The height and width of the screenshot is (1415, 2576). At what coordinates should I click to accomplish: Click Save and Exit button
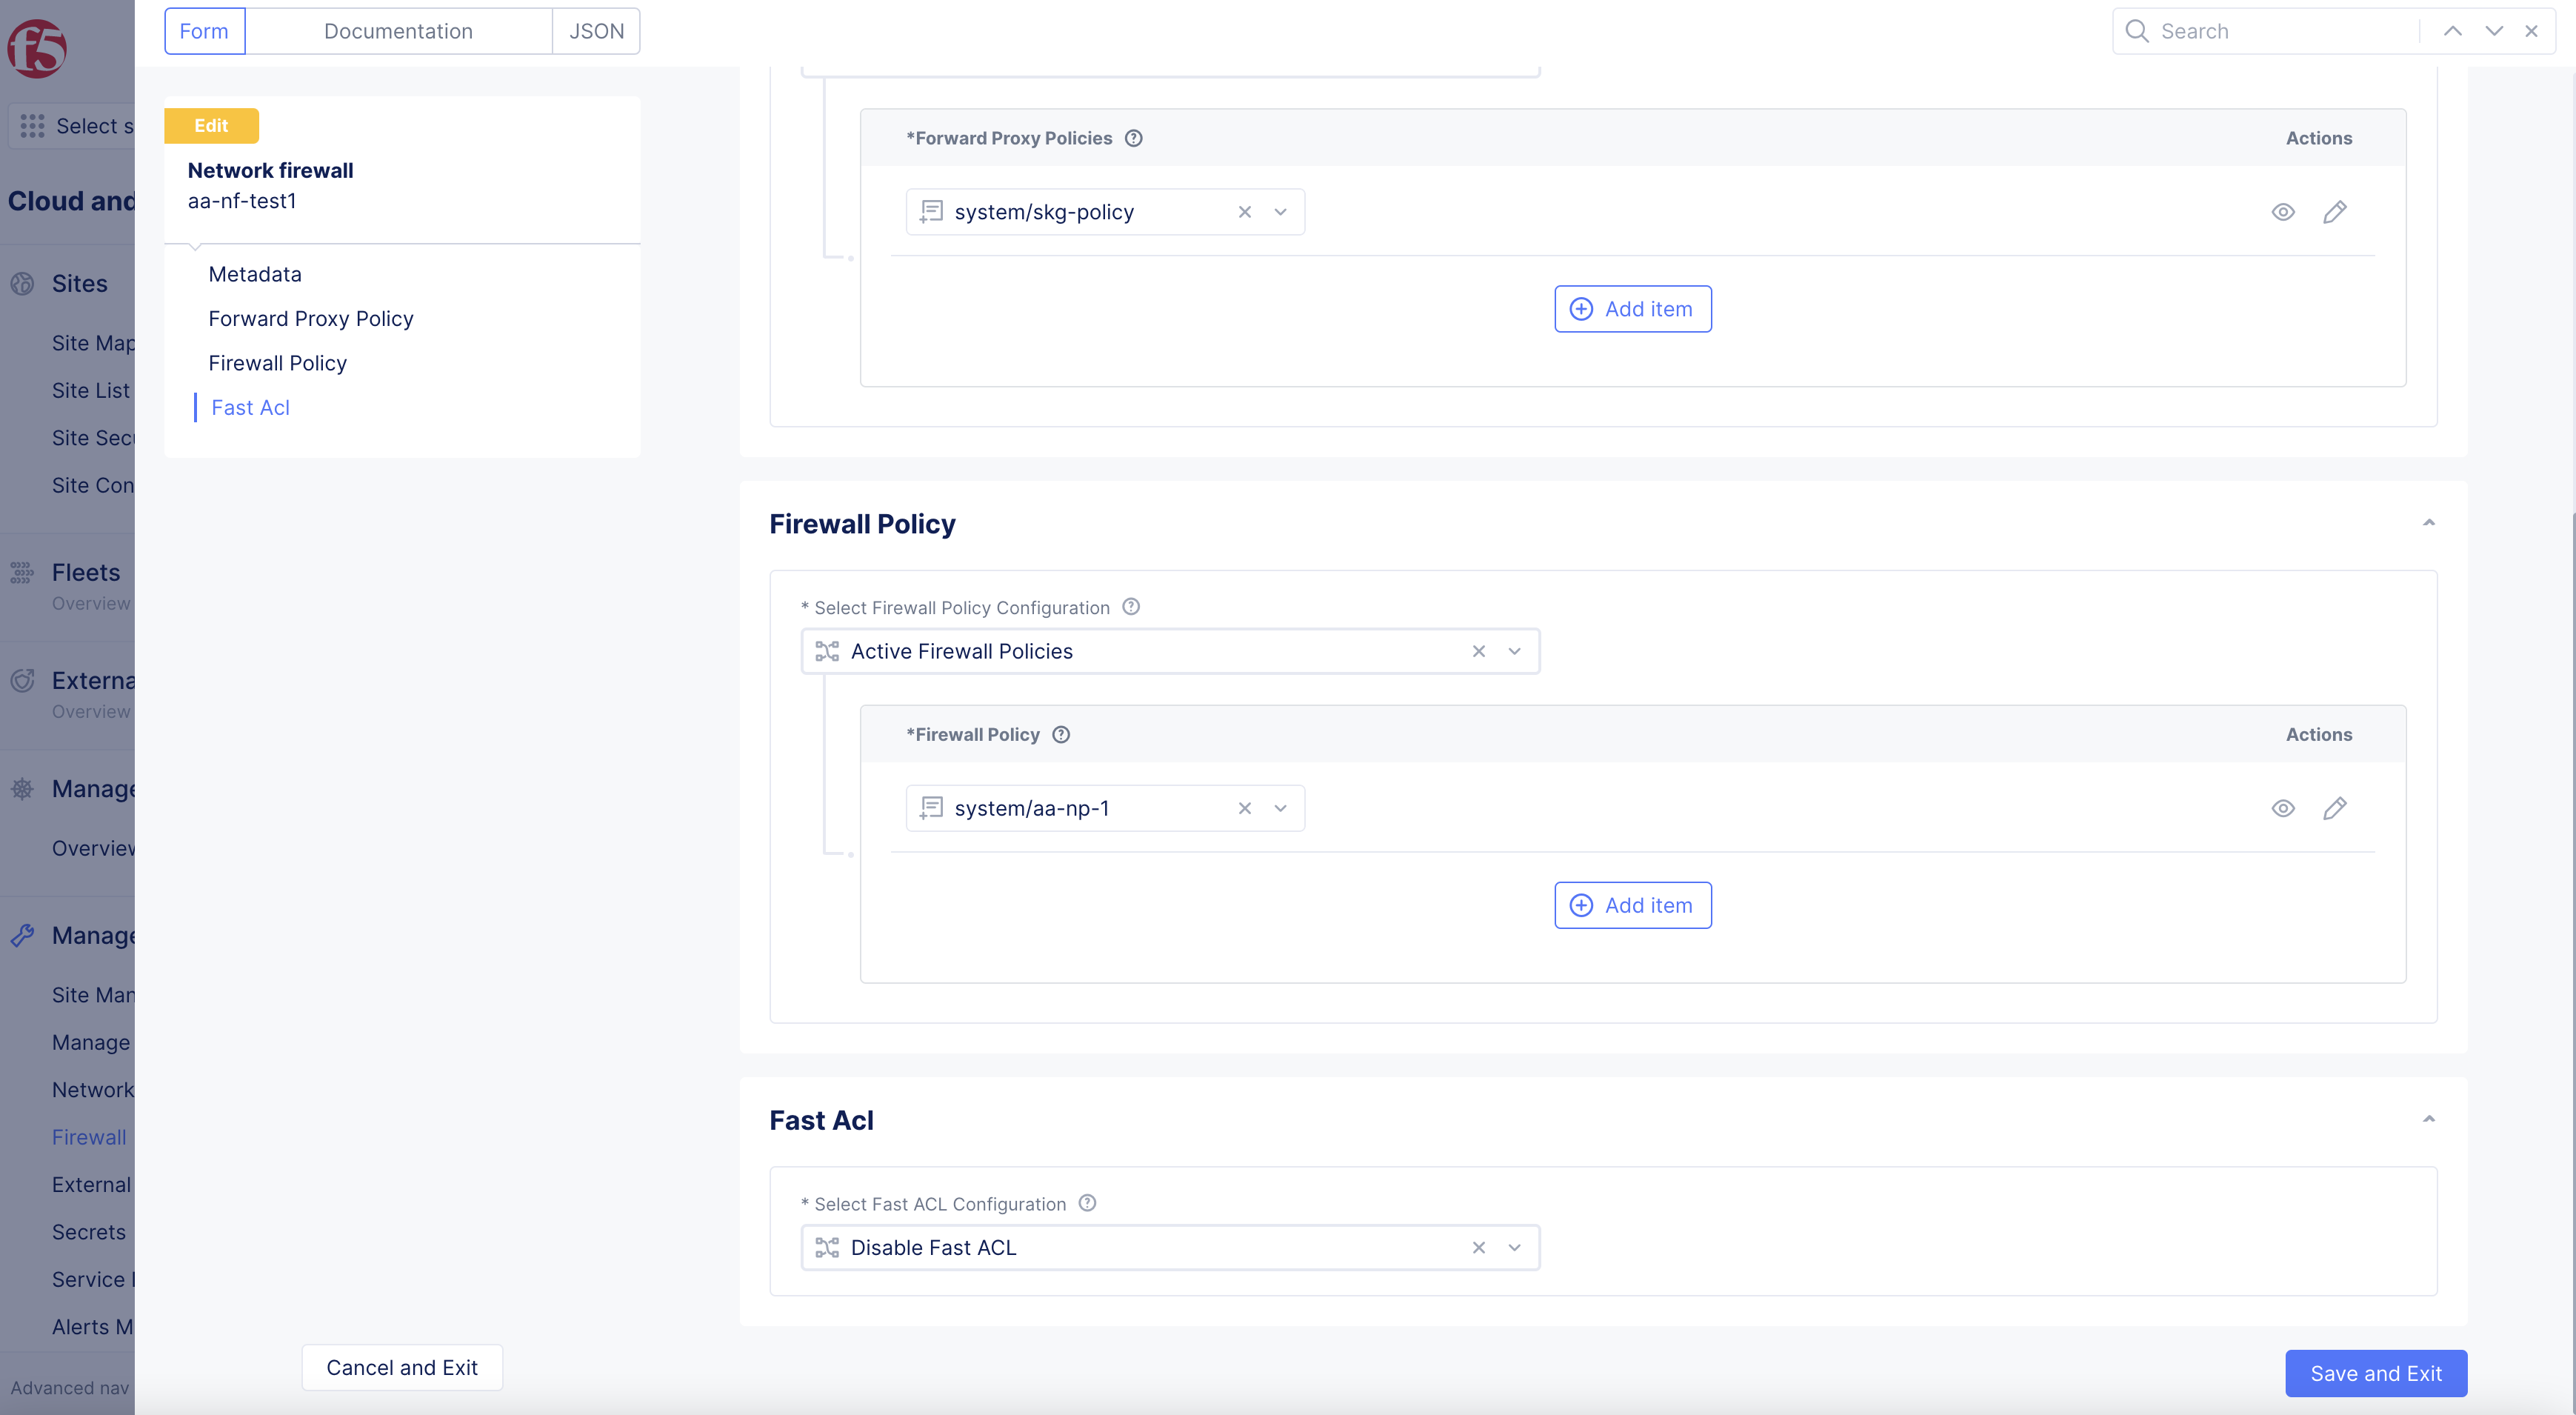(x=2375, y=1373)
